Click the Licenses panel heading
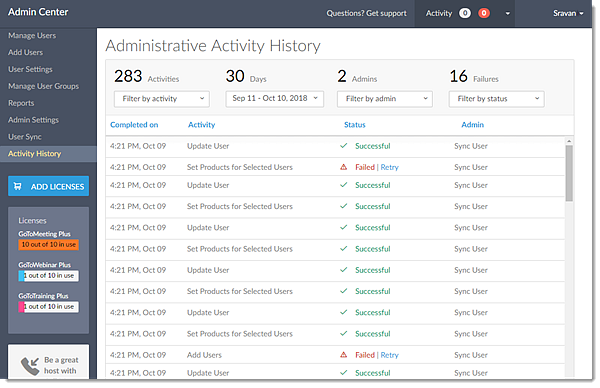Image resolution: width=600 pixels, height=388 pixels. click(x=32, y=221)
